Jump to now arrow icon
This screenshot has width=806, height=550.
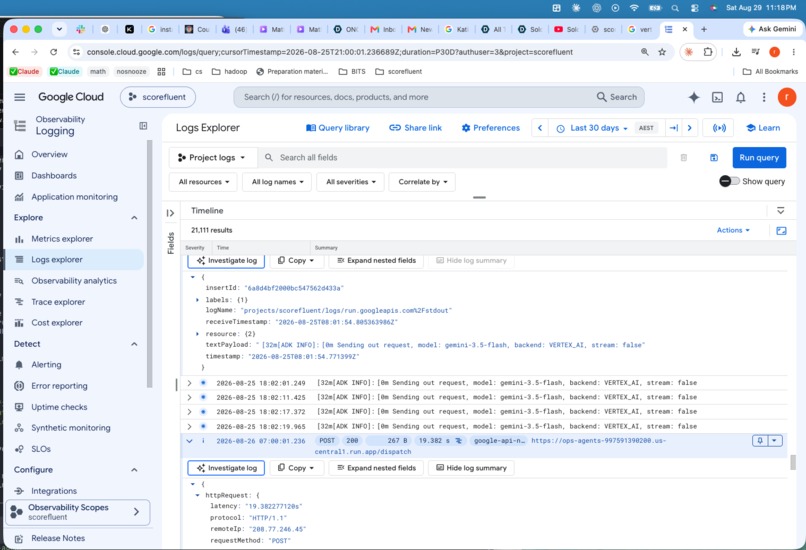click(673, 128)
